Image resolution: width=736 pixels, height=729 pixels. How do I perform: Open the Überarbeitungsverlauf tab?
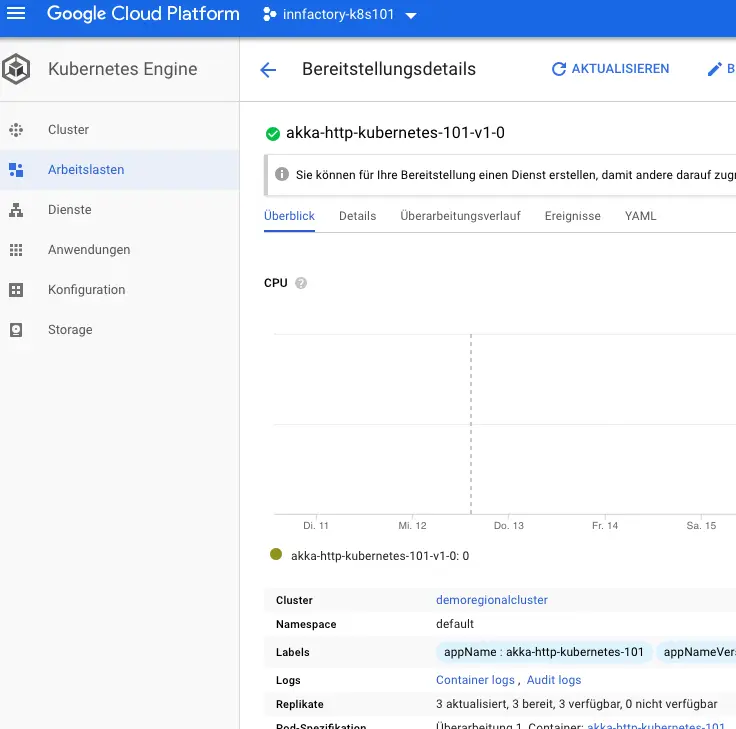[460, 216]
